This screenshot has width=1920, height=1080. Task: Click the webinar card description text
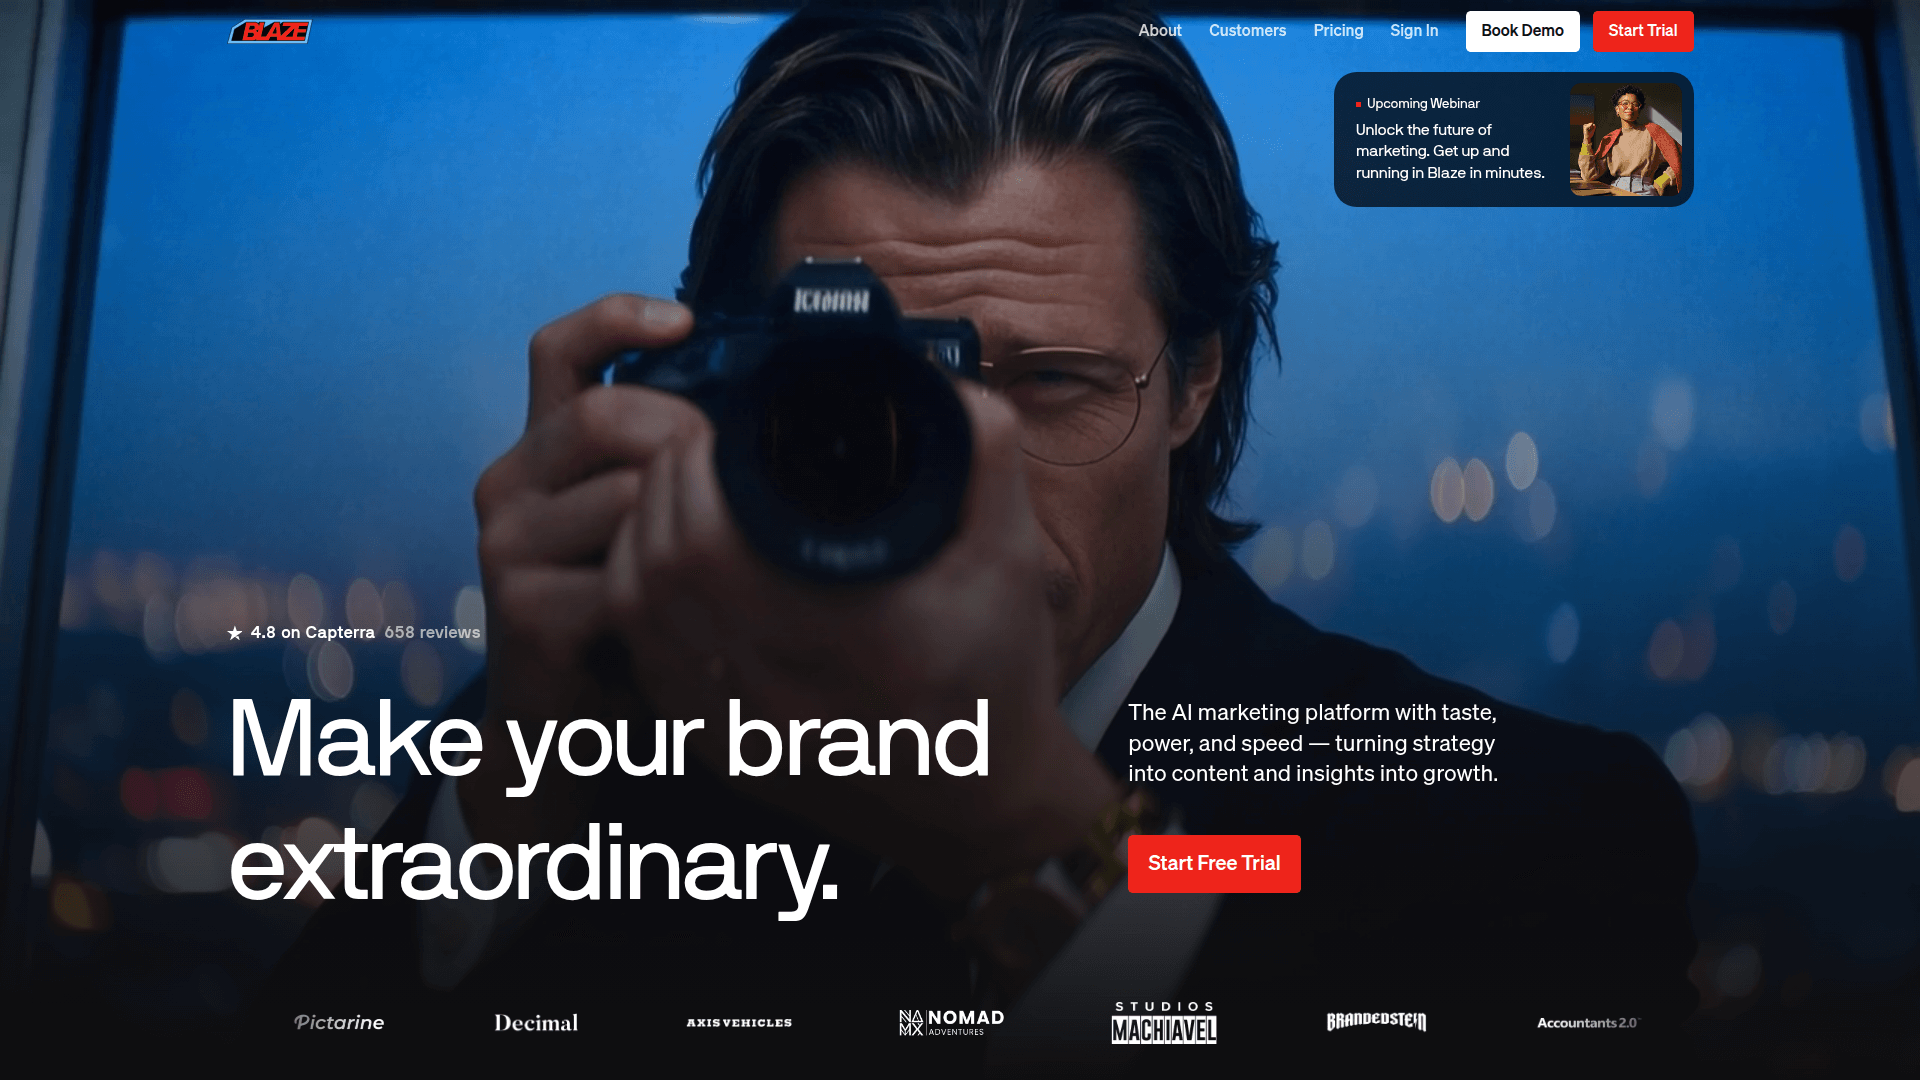pos(1450,152)
